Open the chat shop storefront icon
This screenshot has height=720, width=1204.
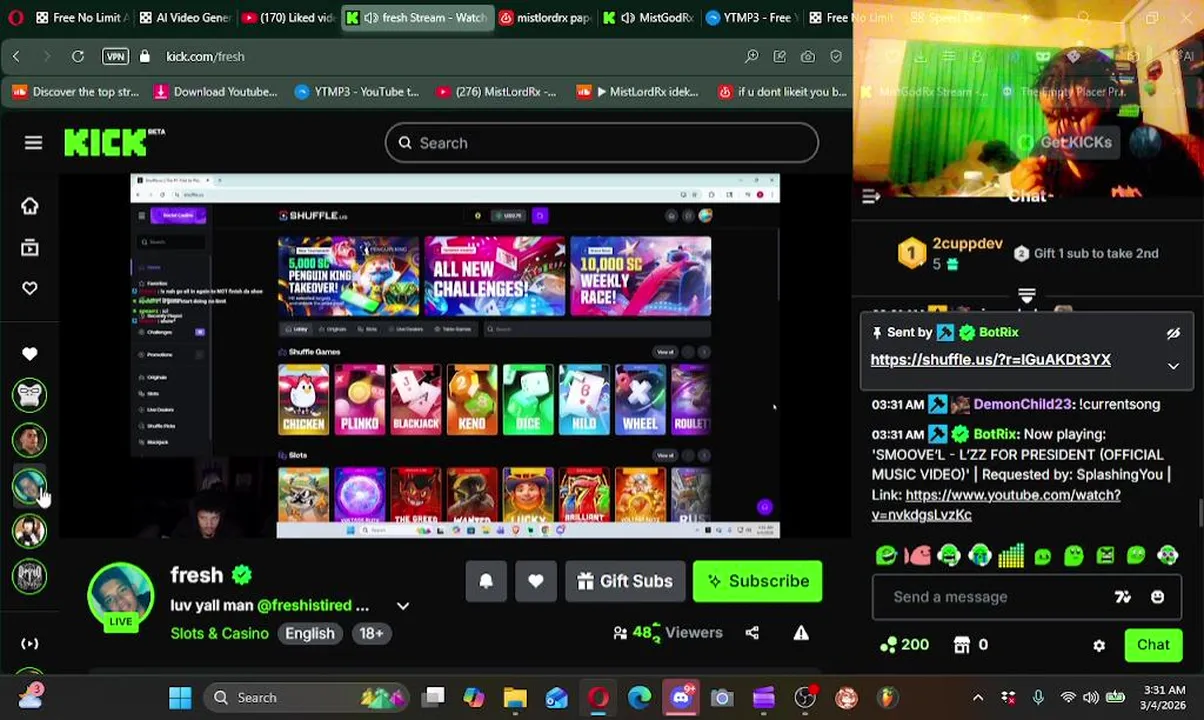(x=962, y=645)
